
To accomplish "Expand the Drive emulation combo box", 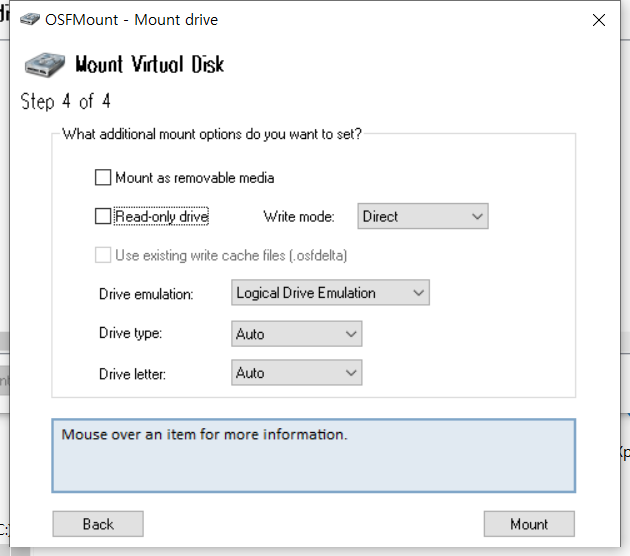I will (x=330, y=292).
